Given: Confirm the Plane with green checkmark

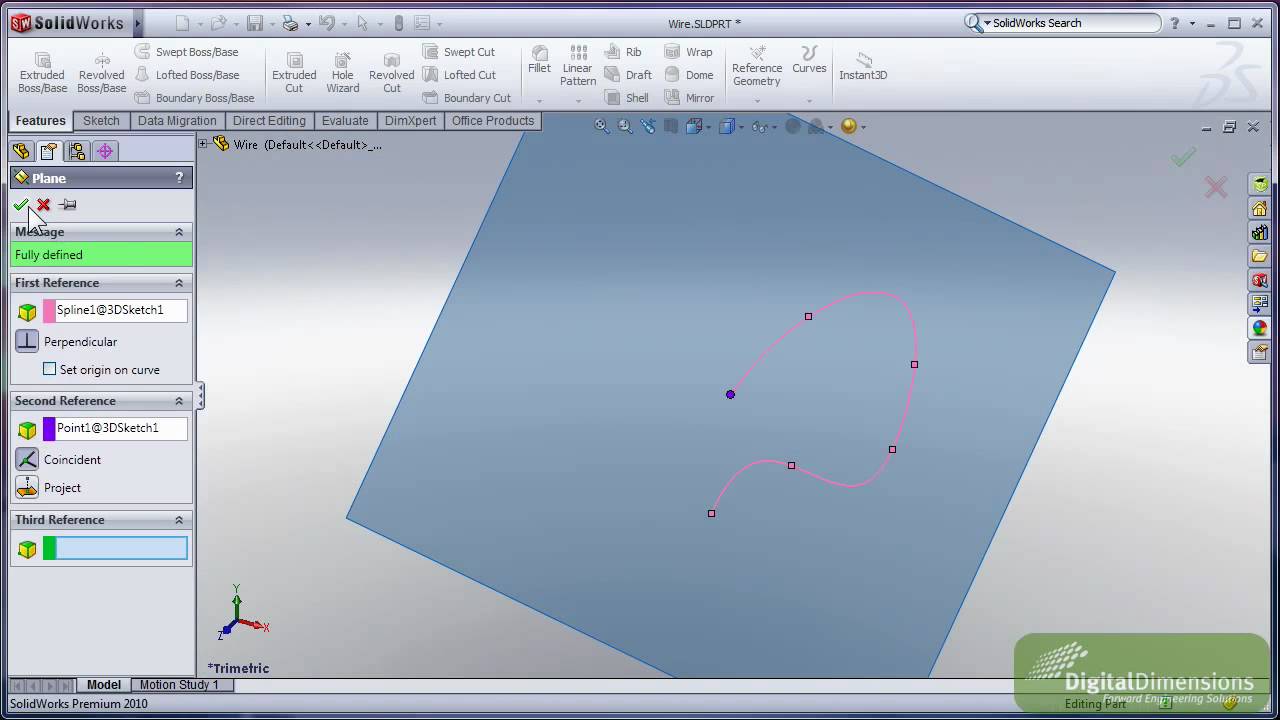Looking at the screenshot, I should 20,205.
